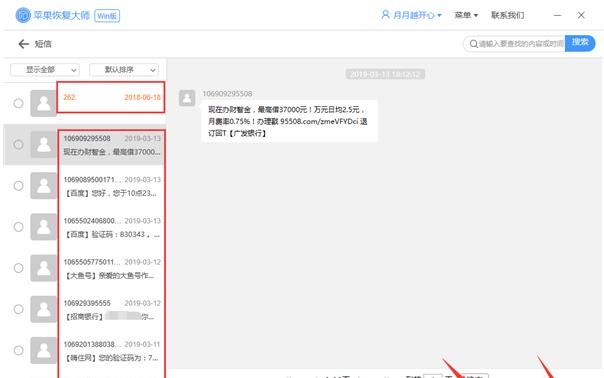Click avatar of 106929395555 招商银行 message
The image size is (604, 378).
click(44, 309)
